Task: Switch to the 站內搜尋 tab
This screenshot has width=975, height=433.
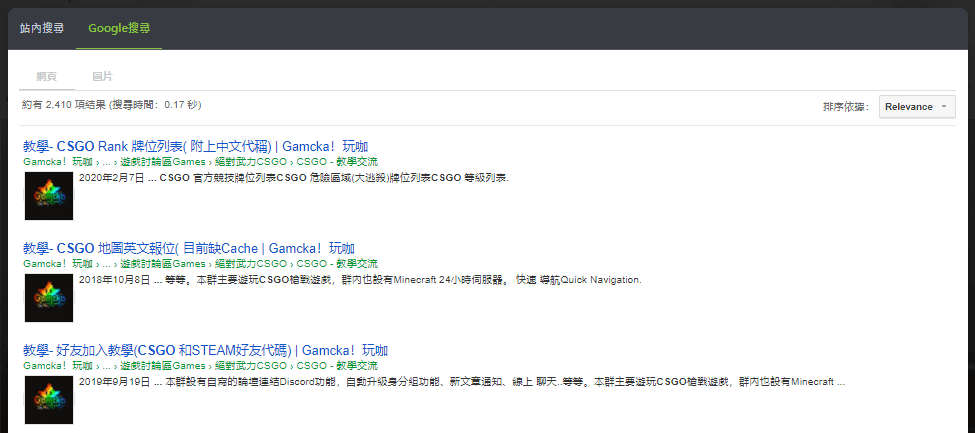Action: [x=42, y=29]
